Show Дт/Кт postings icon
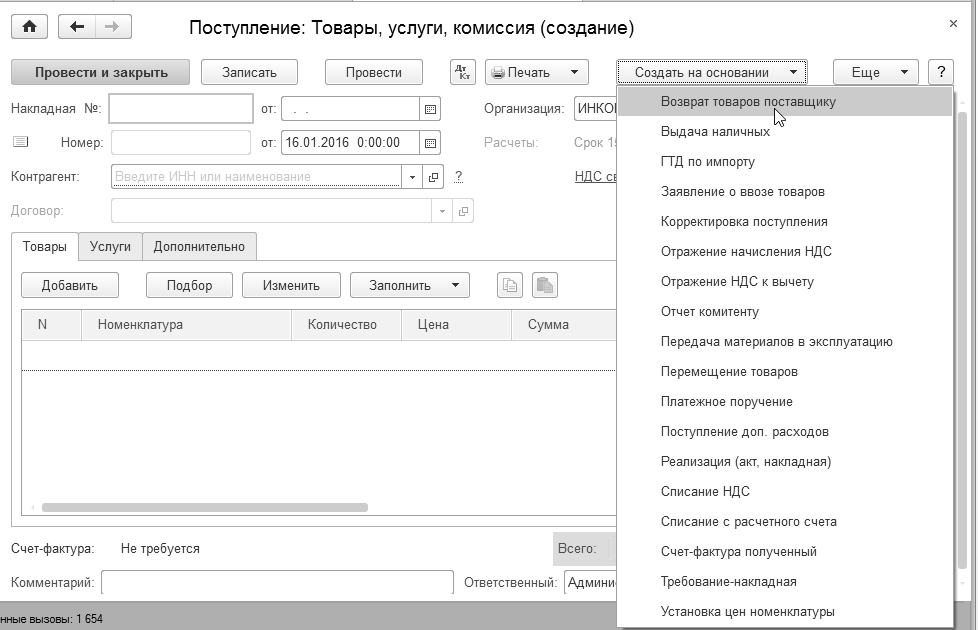978x630 pixels. (463, 72)
